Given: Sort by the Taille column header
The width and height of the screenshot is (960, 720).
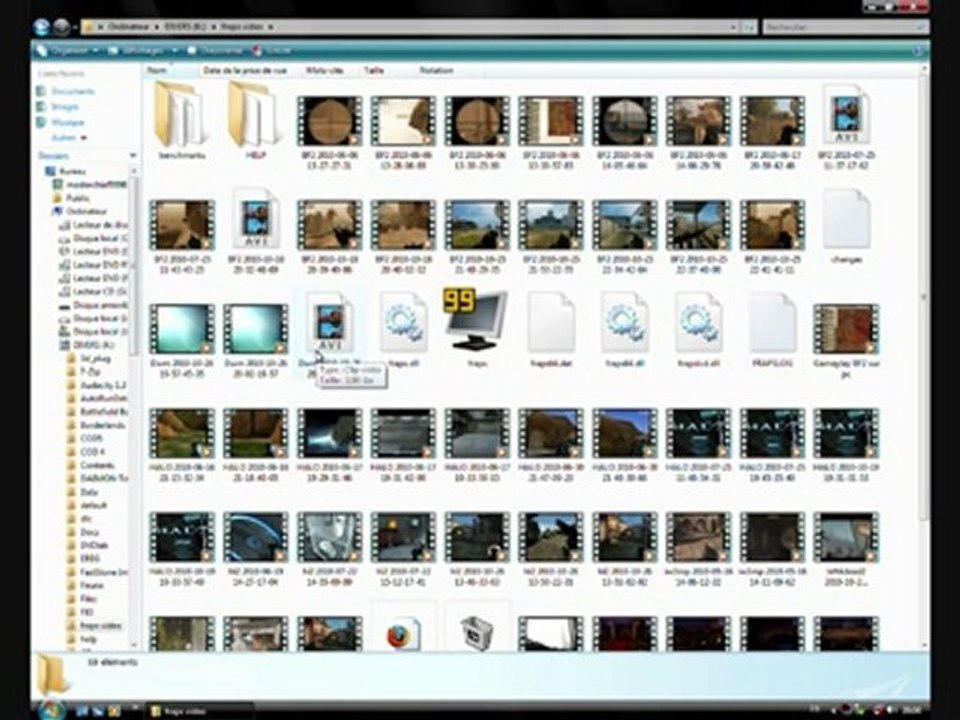Looking at the screenshot, I should [373, 70].
